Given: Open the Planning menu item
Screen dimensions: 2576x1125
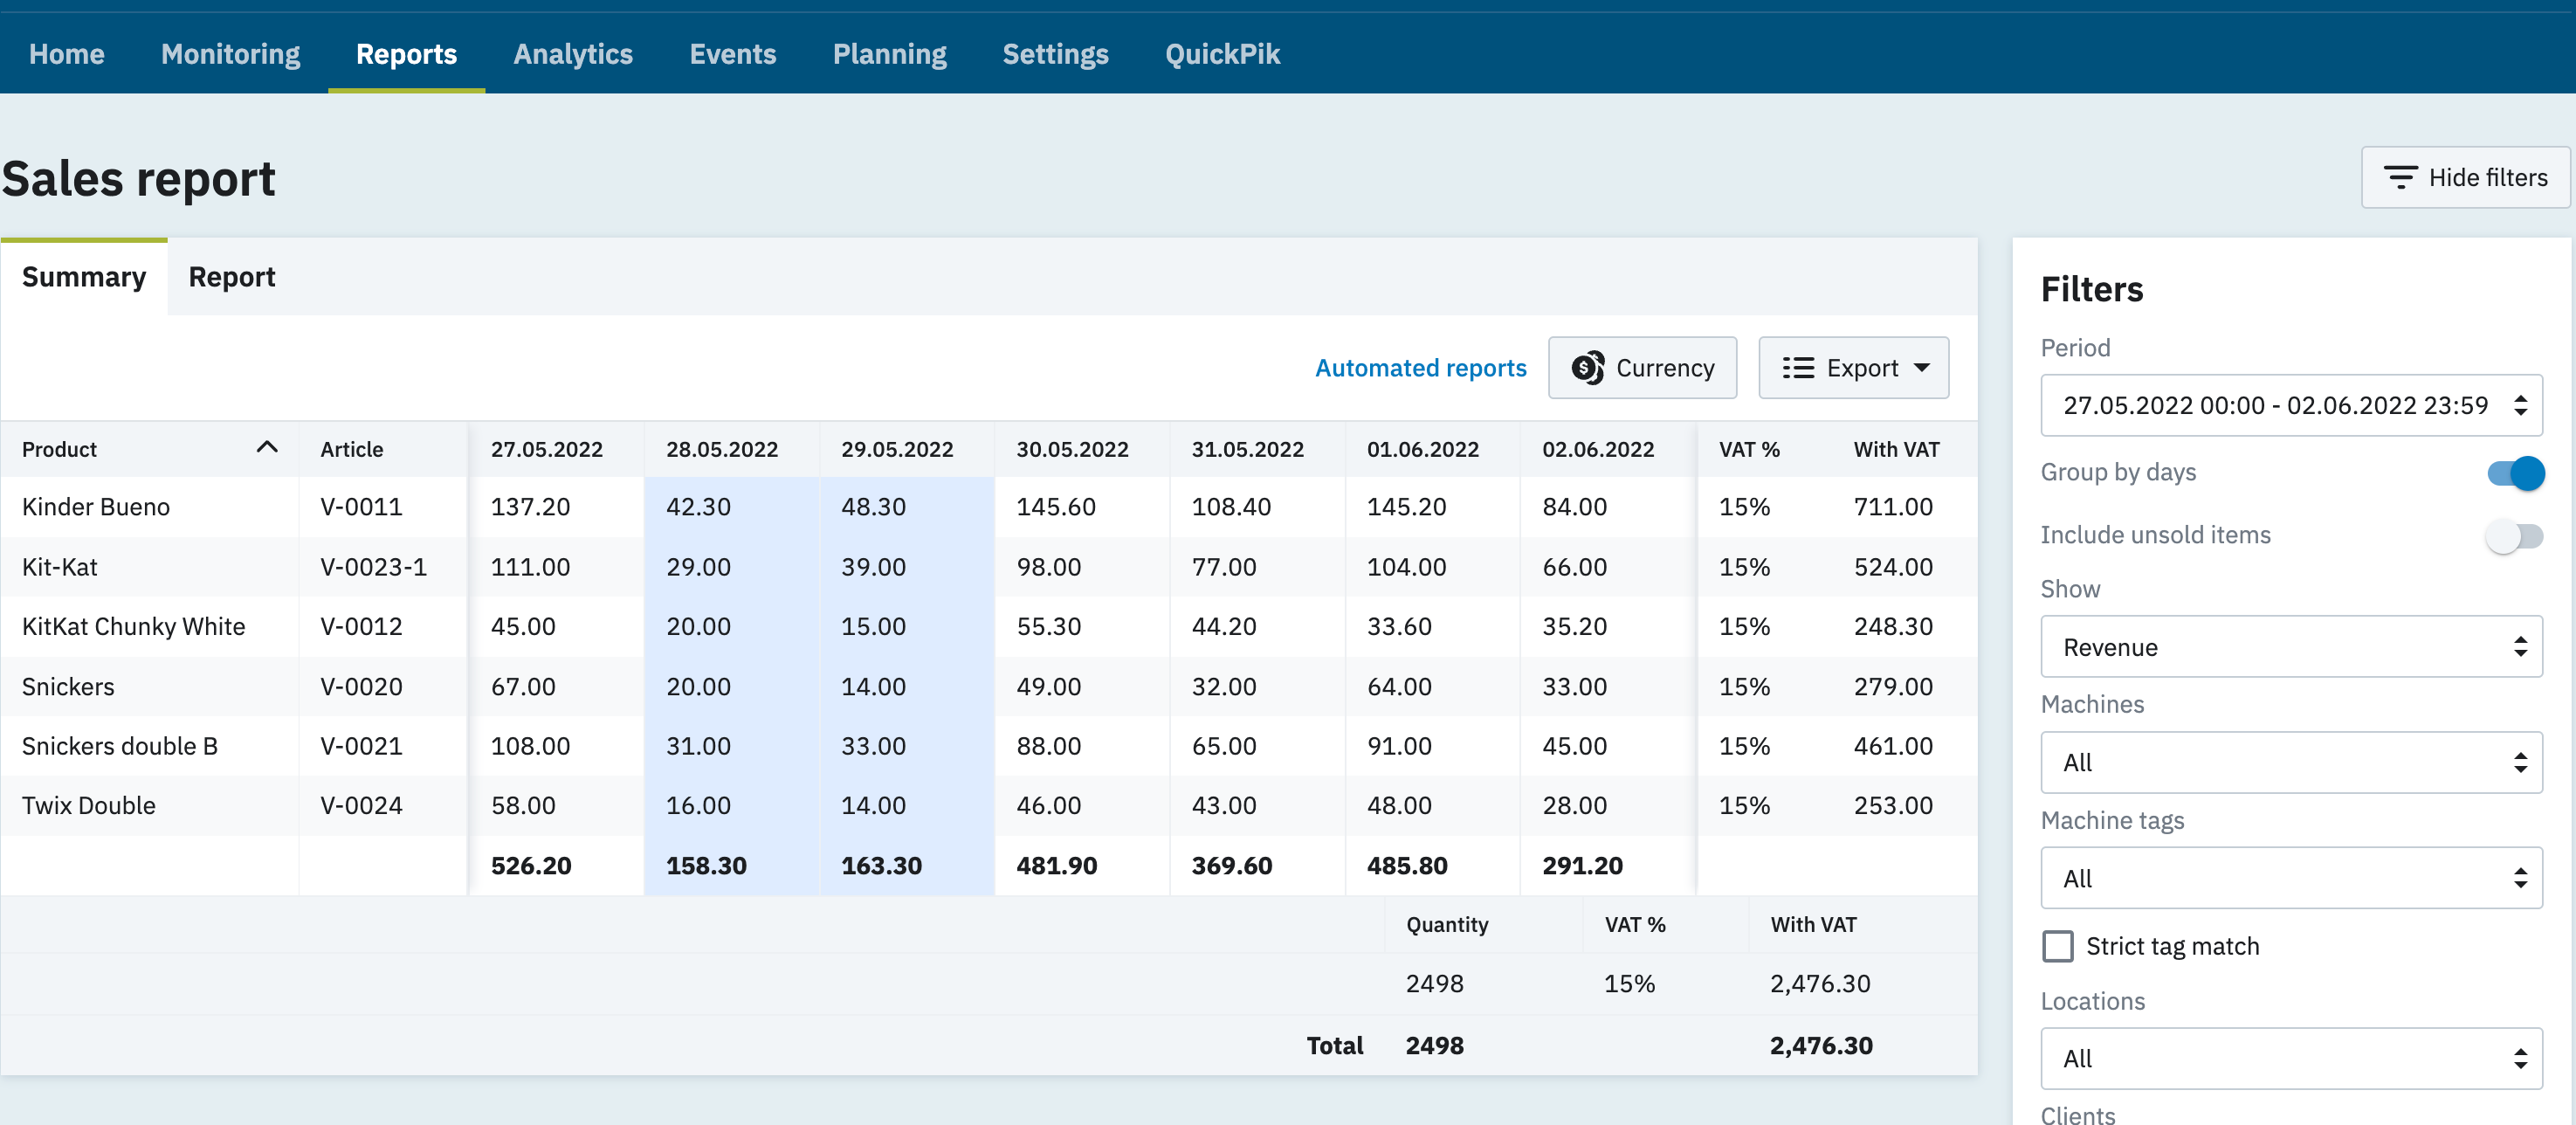Looking at the screenshot, I should [x=889, y=54].
